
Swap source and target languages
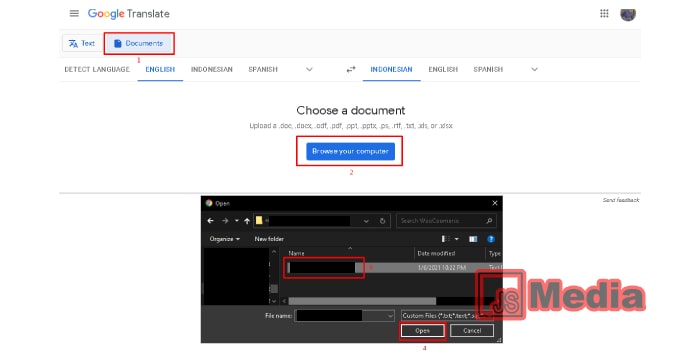coord(351,69)
